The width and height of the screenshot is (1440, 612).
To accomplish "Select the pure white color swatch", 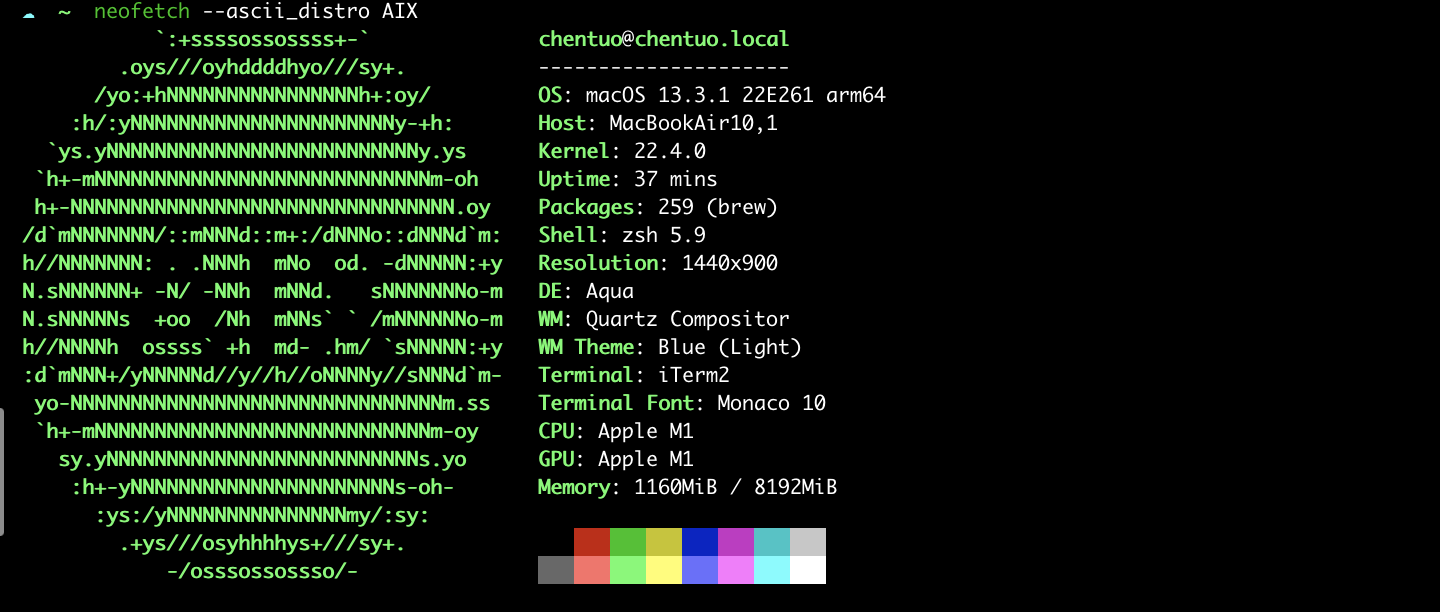I will point(807,570).
